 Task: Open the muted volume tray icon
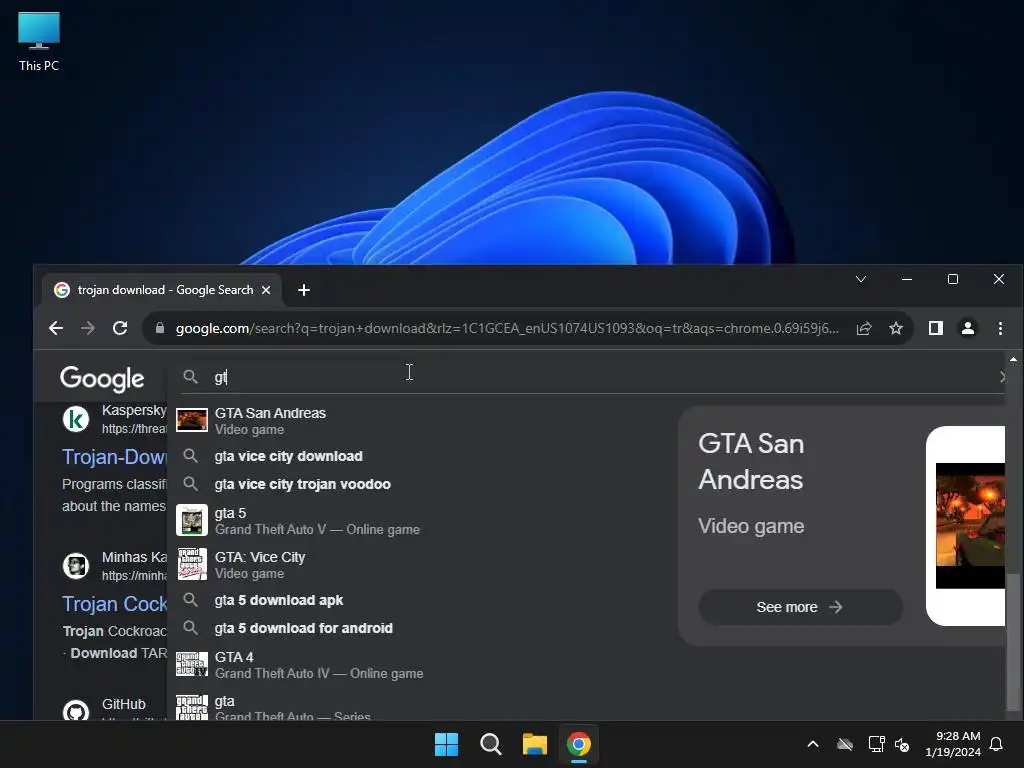902,744
